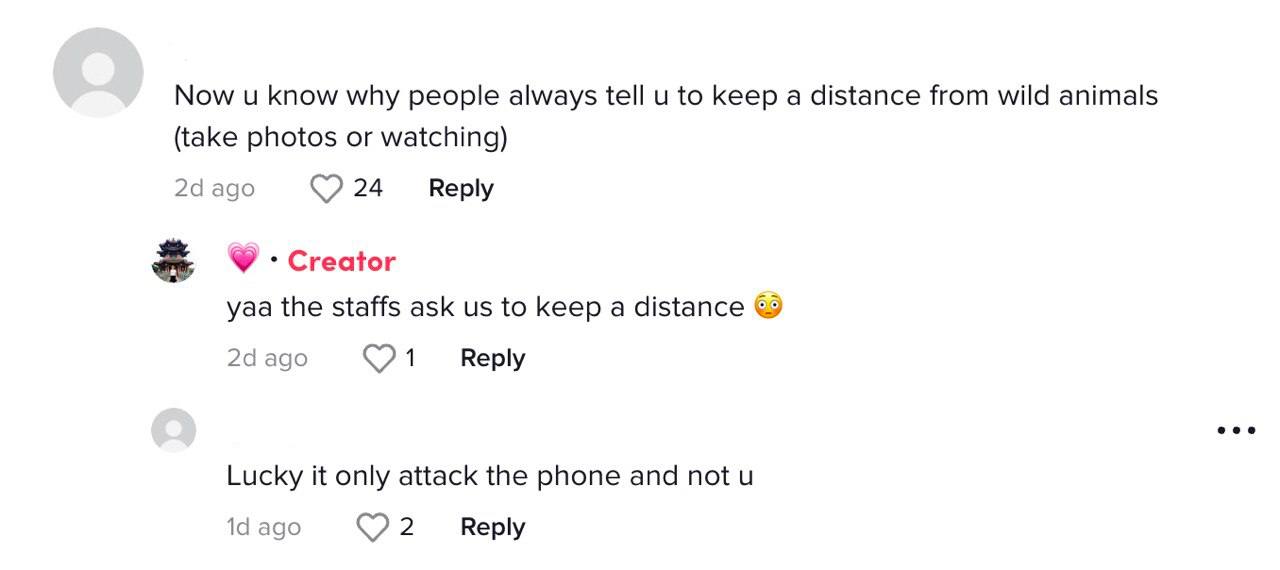The height and width of the screenshot is (570, 1280).
Task: Like the comment about keeping distance from wild animals
Action: (x=327, y=188)
